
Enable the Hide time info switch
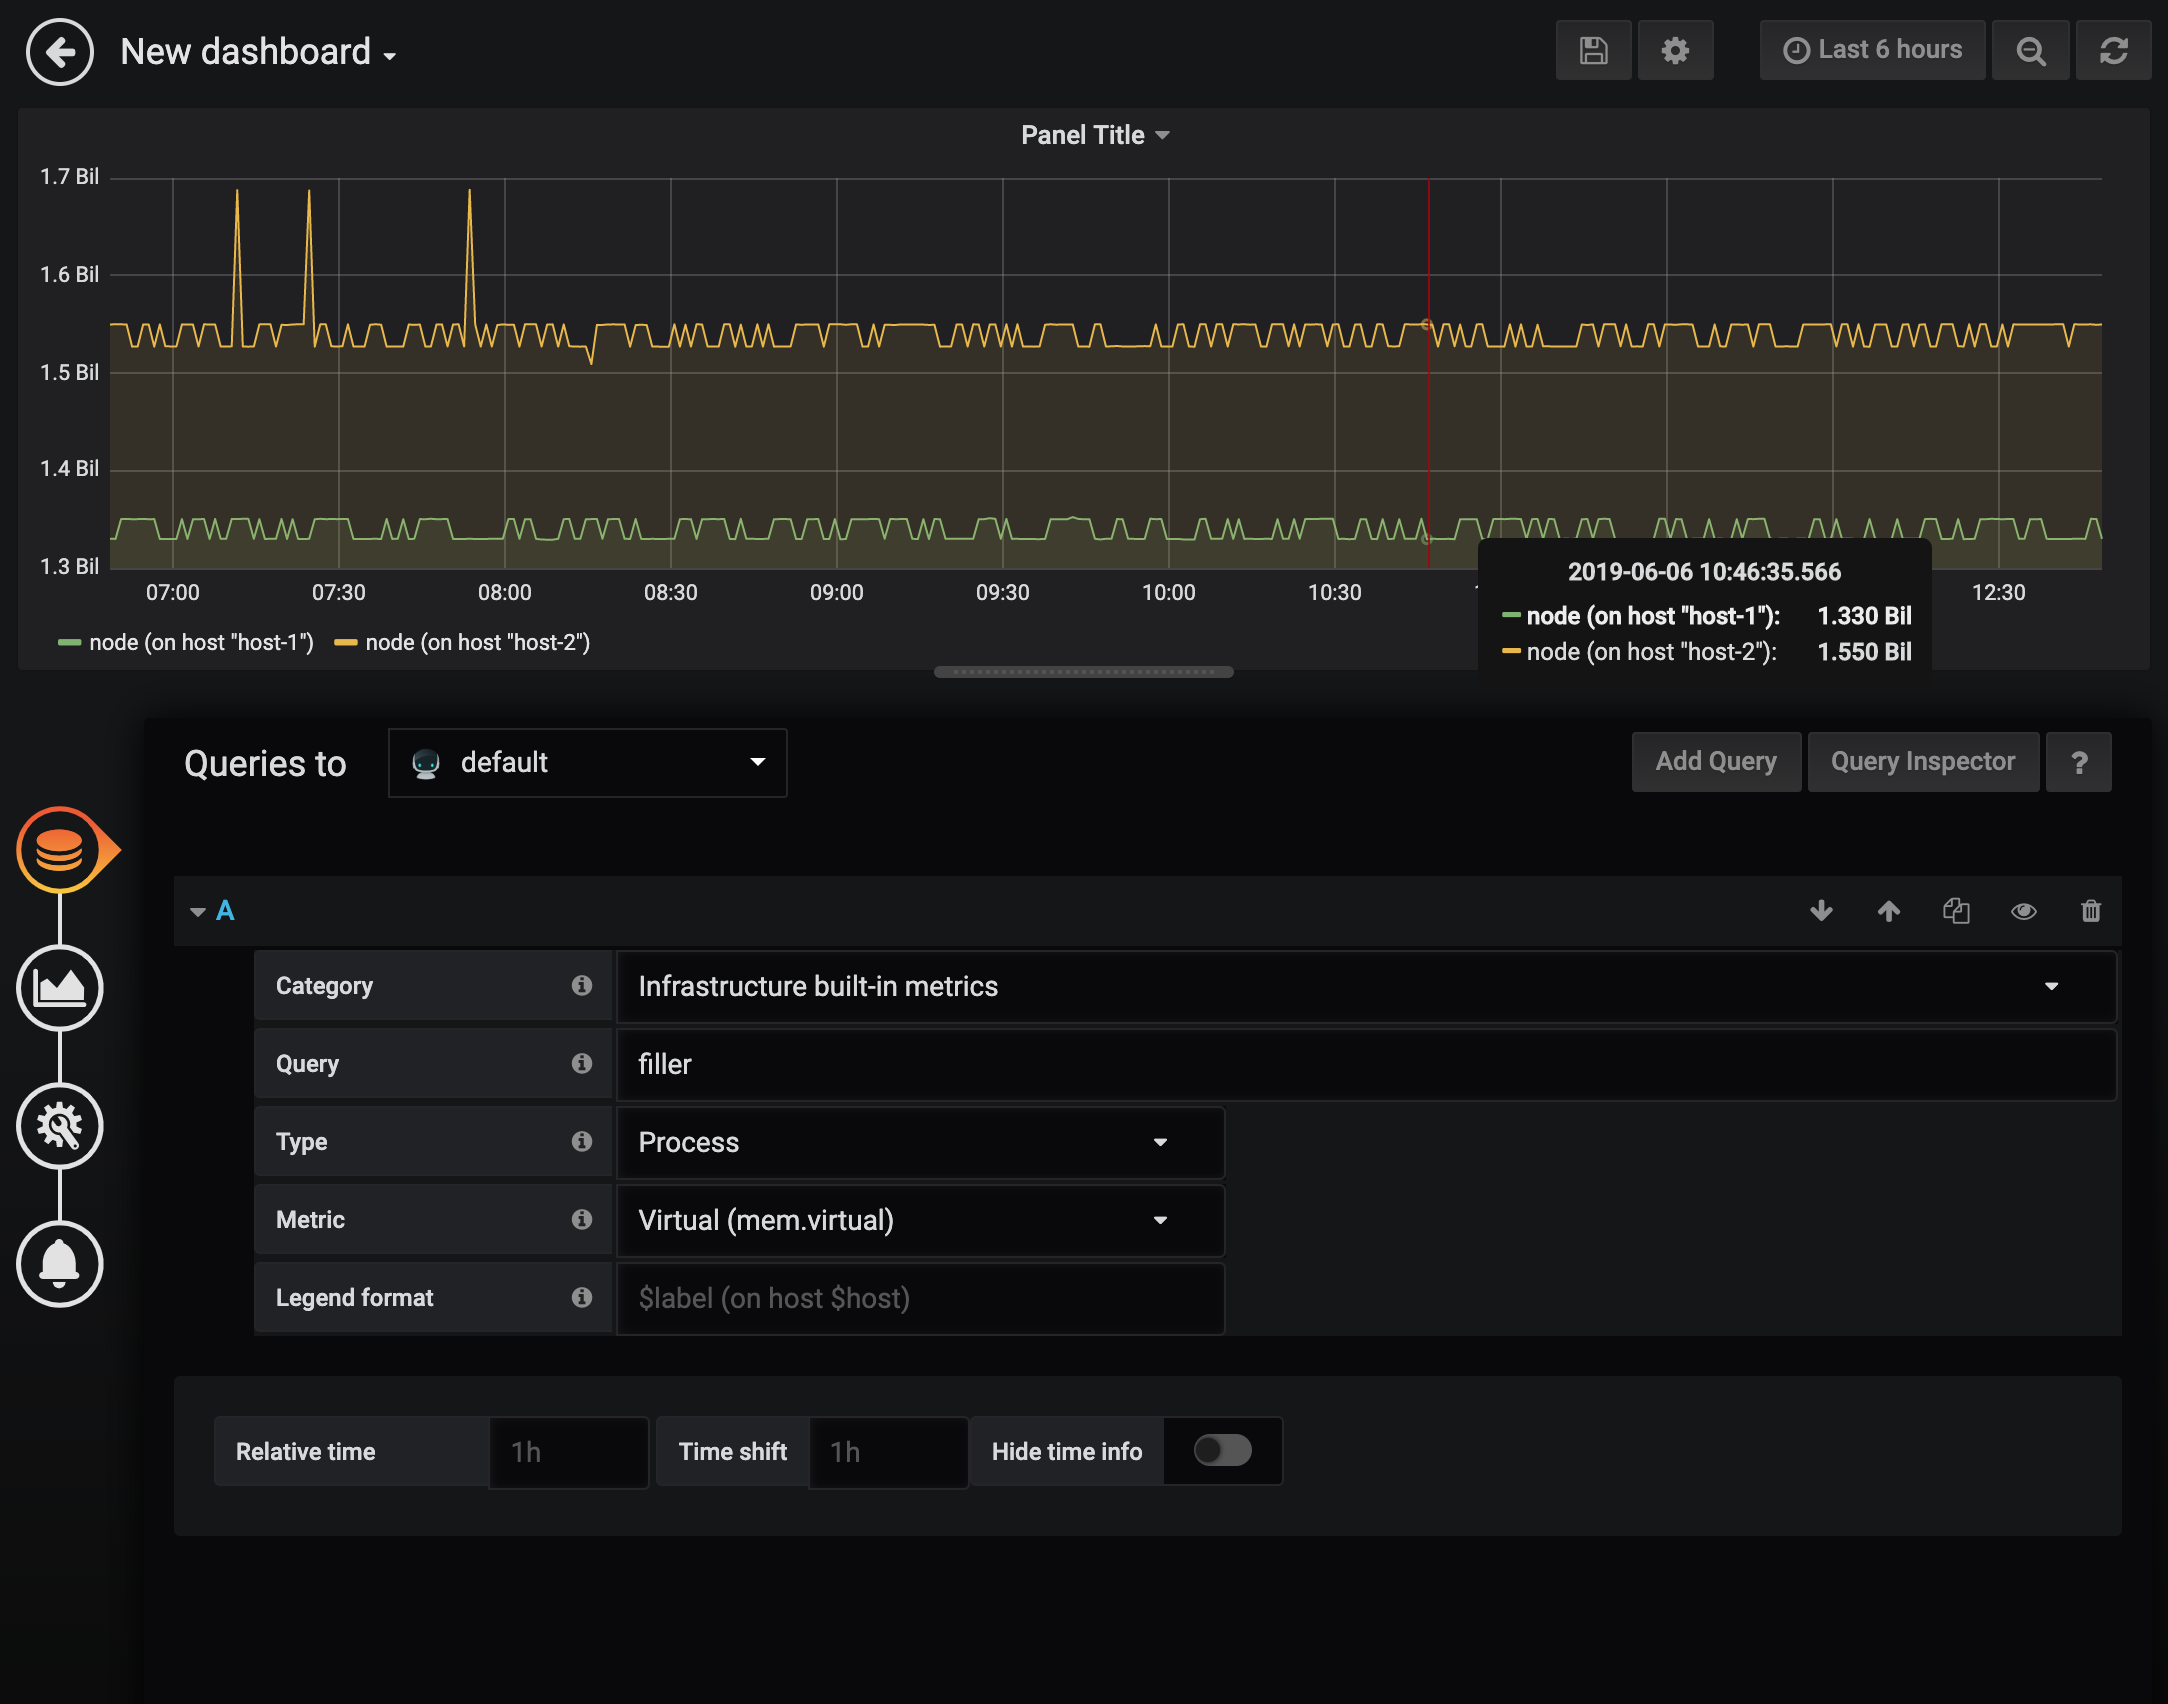(1222, 1450)
